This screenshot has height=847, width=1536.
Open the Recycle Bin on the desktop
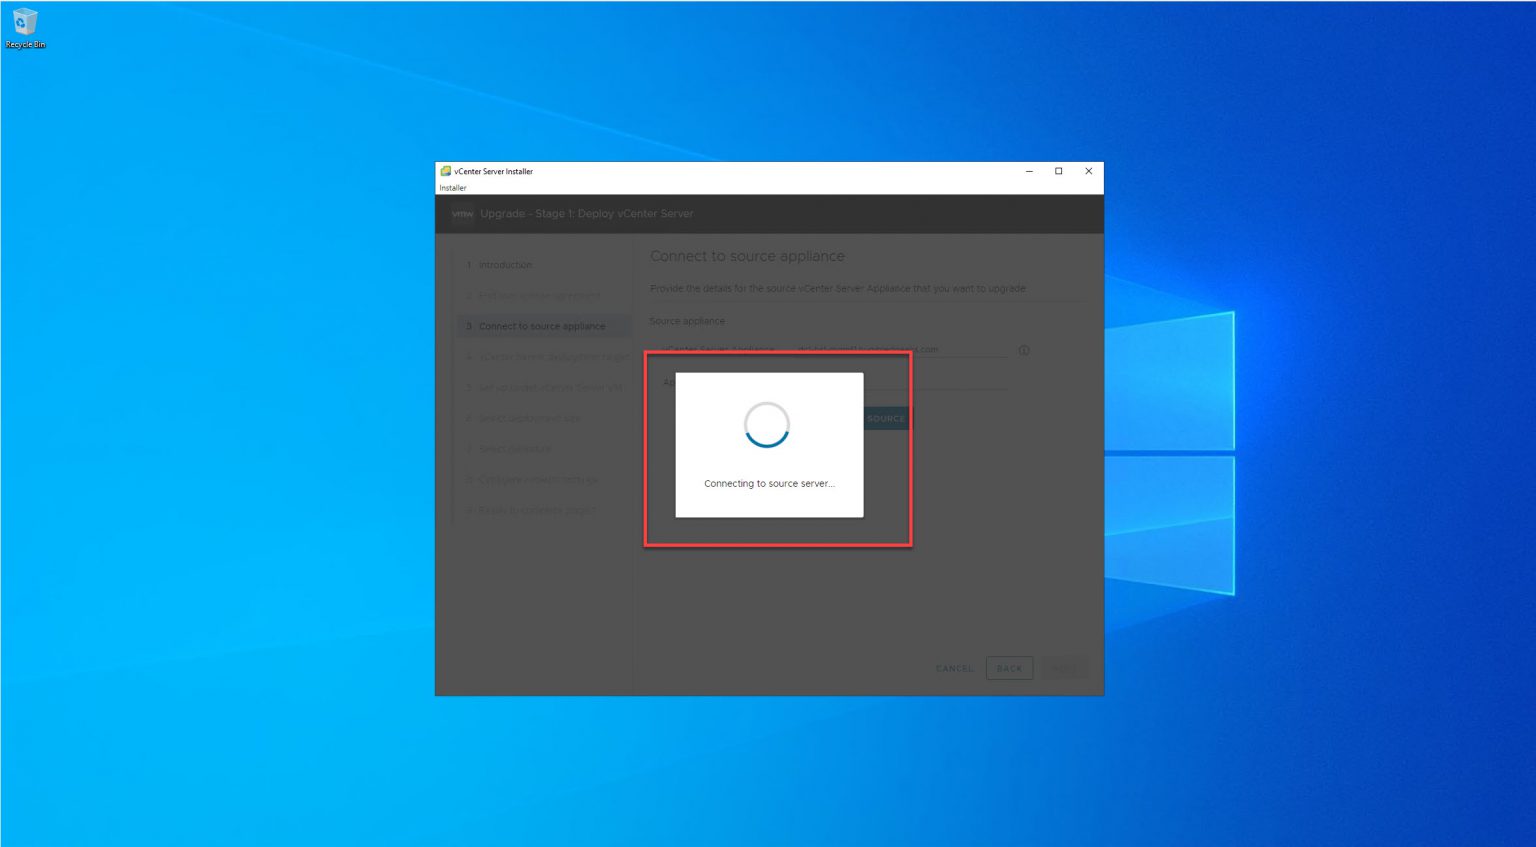point(25,25)
